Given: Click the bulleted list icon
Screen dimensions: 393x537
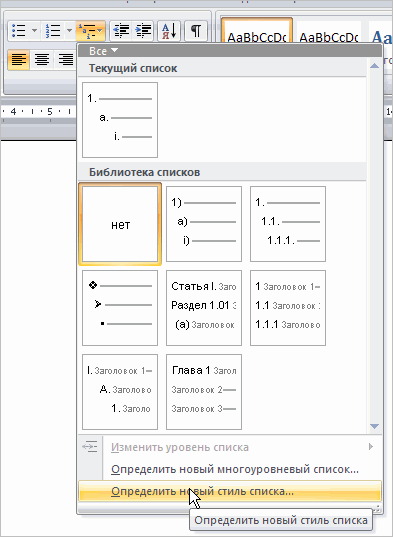Looking at the screenshot, I should coord(19,30).
